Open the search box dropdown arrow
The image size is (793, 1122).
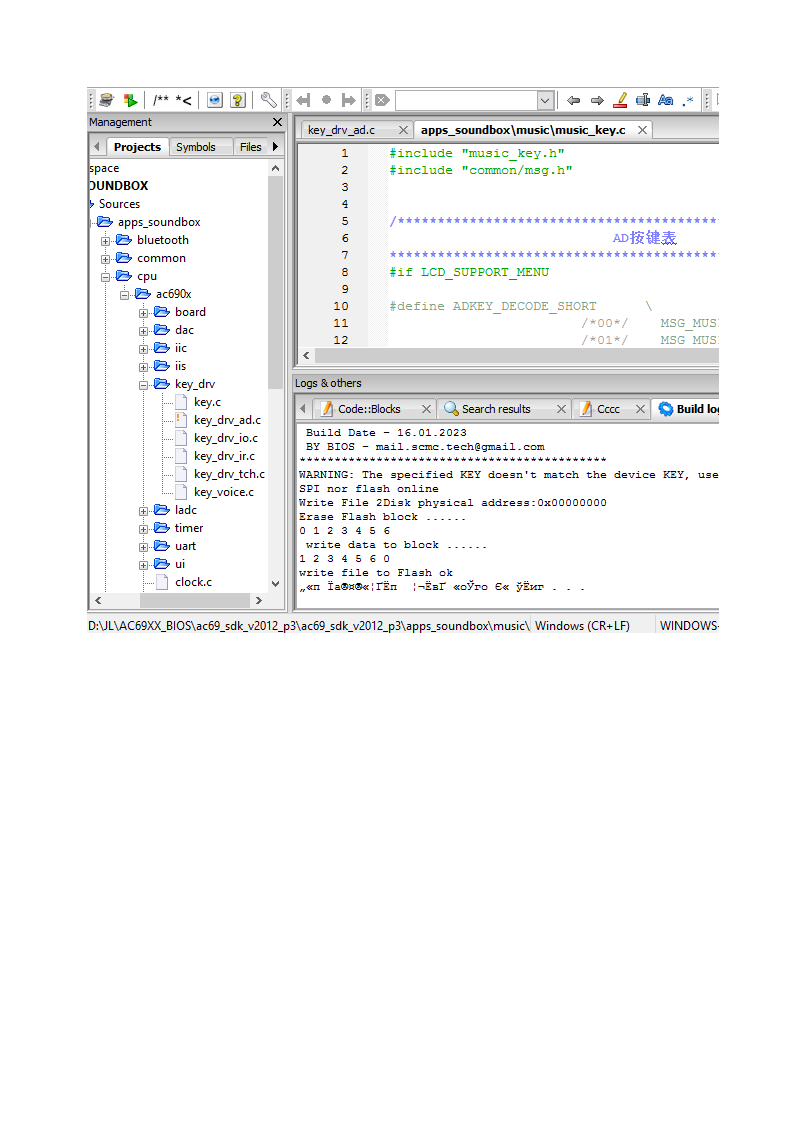545,100
